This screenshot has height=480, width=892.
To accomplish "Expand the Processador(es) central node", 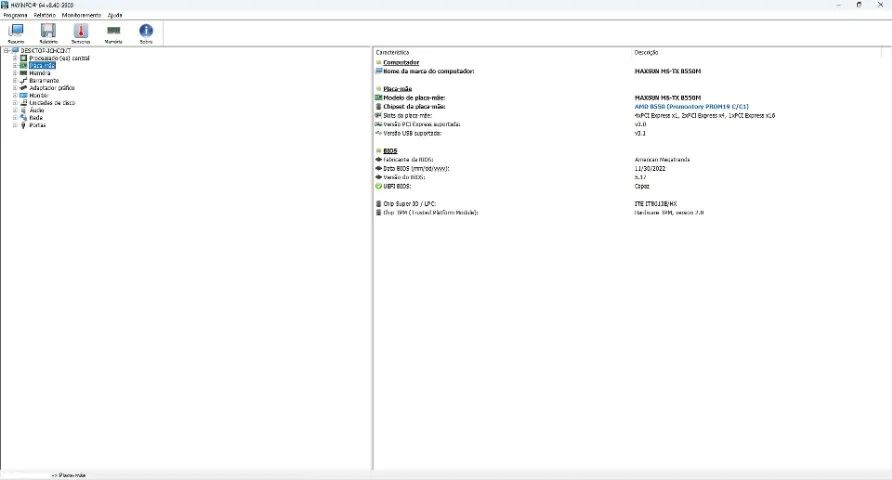I will coord(15,58).
